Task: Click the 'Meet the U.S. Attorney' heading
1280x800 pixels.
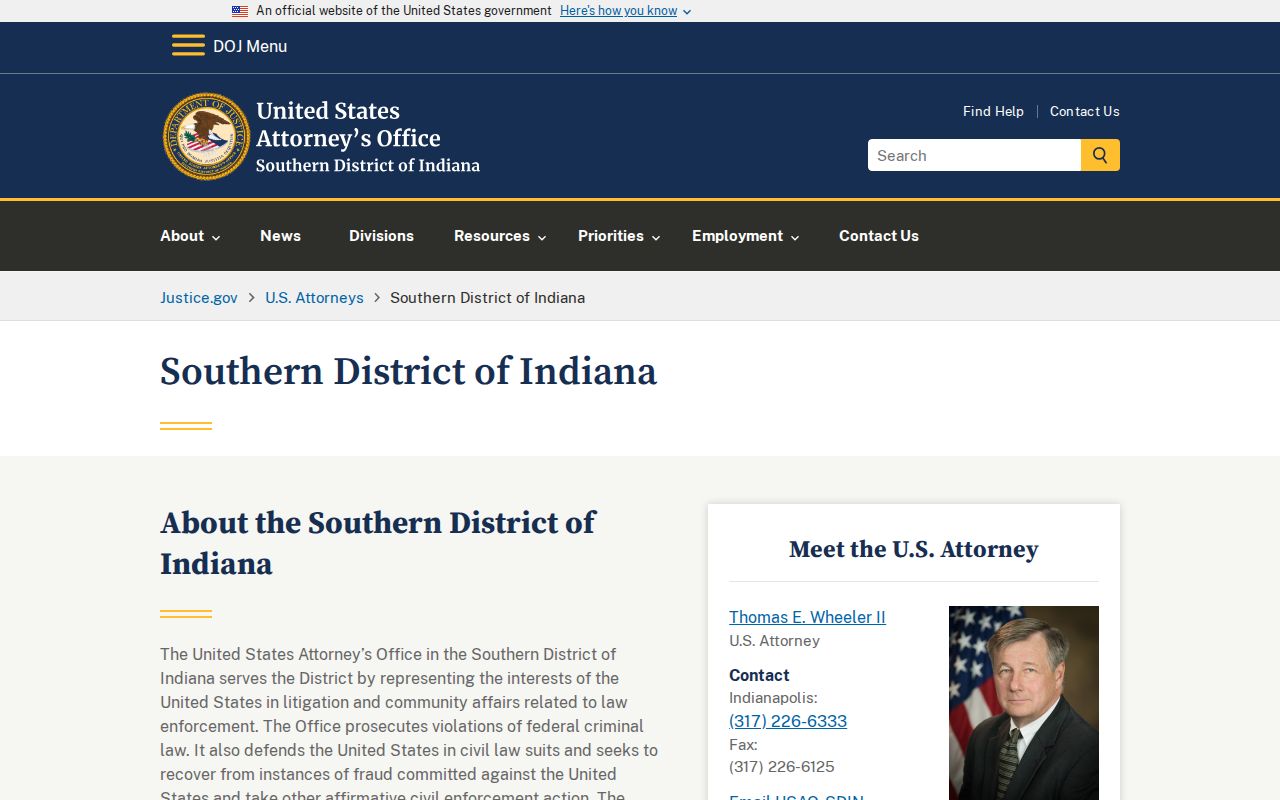Action: [x=914, y=549]
